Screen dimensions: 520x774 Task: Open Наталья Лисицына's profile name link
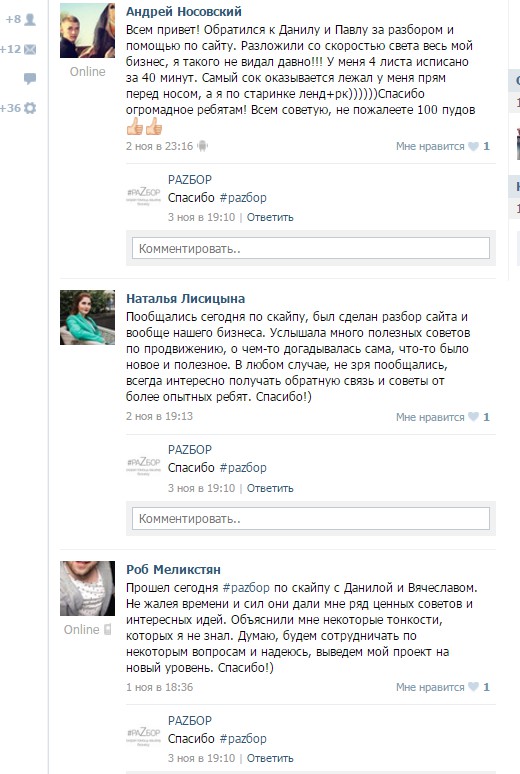[x=185, y=299]
